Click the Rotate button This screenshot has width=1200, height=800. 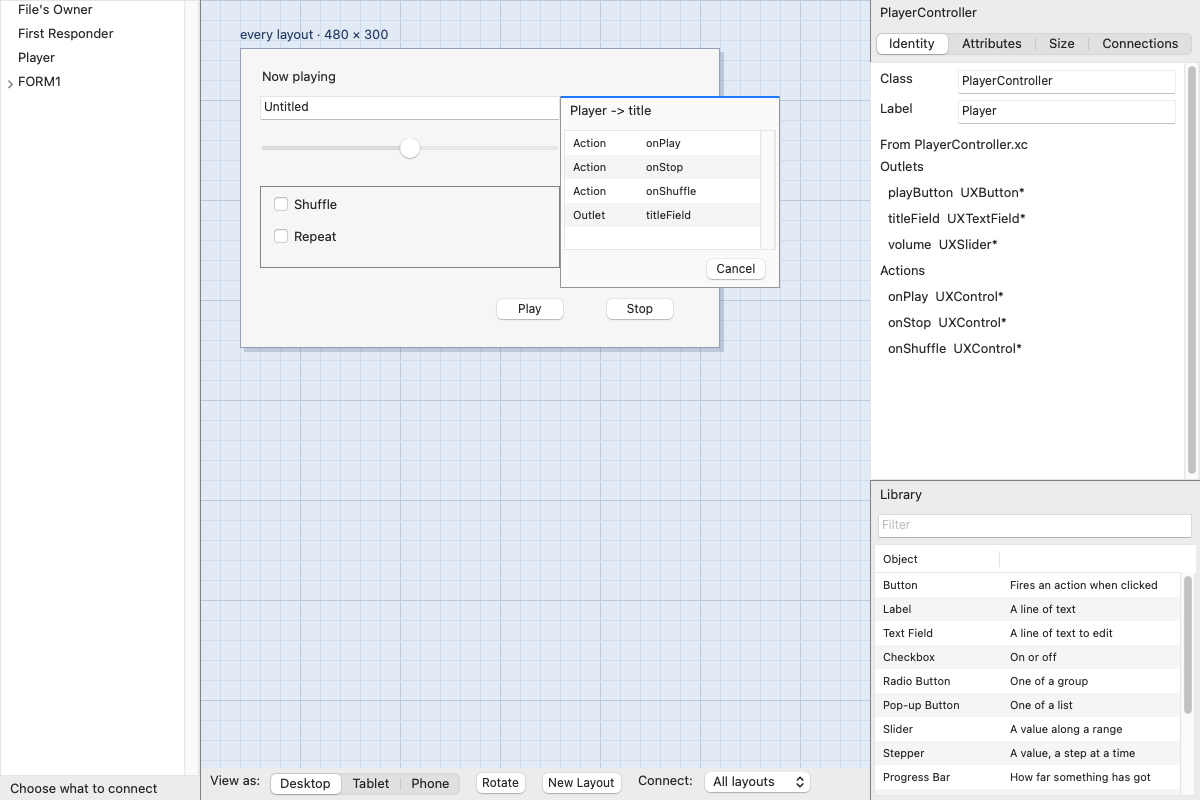(x=500, y=783)
